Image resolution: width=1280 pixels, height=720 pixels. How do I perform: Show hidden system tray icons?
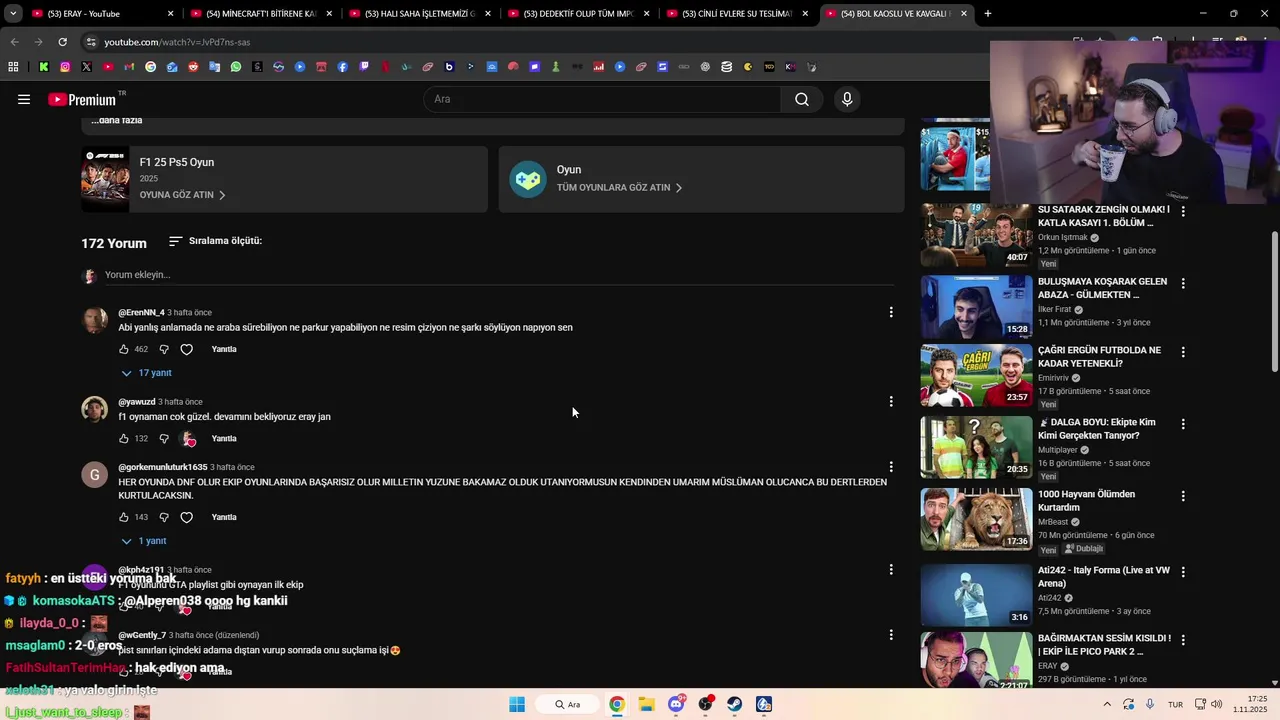click(1106, 704)
